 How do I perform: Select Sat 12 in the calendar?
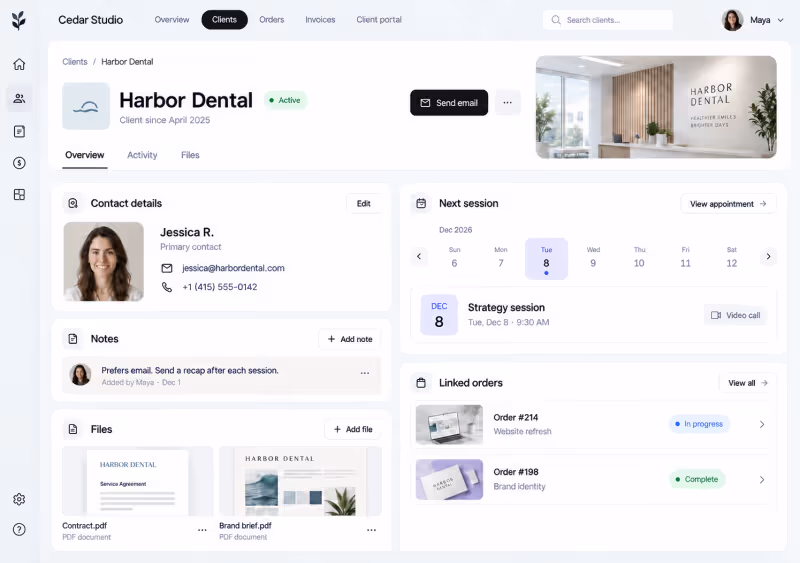tap(732, 258)
